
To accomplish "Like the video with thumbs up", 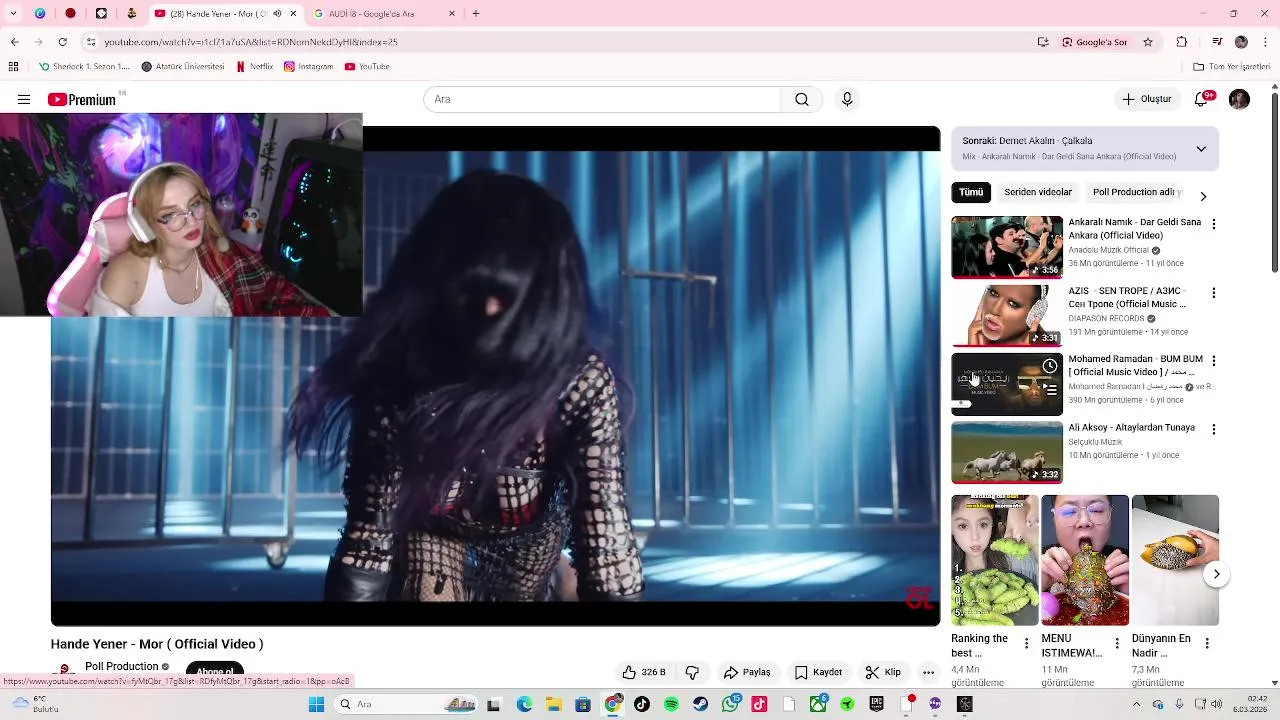I will point(643,672).
